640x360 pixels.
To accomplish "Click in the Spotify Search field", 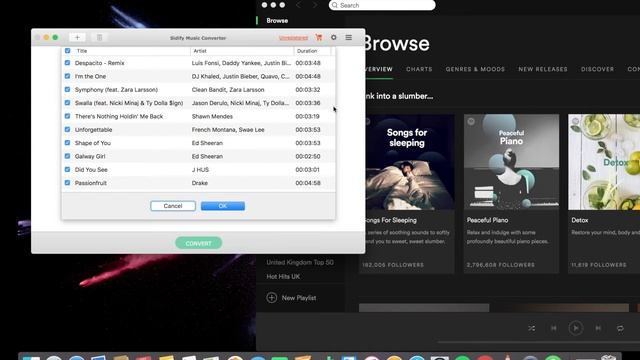I will (x=382, y=5).
